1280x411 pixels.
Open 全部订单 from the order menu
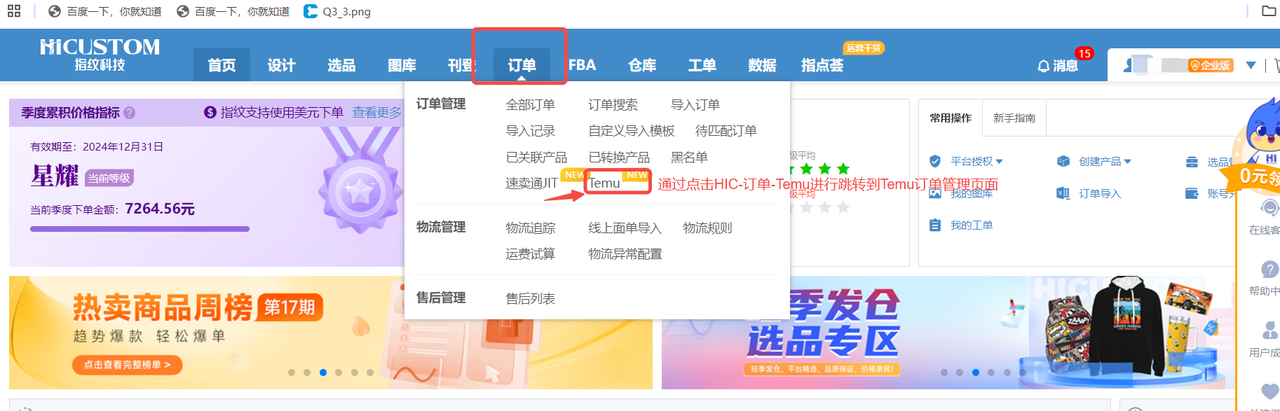point(530,104)
